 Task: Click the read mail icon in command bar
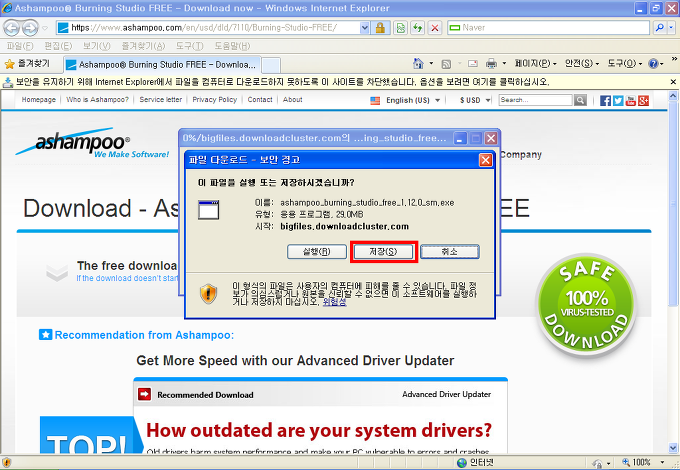473,64
